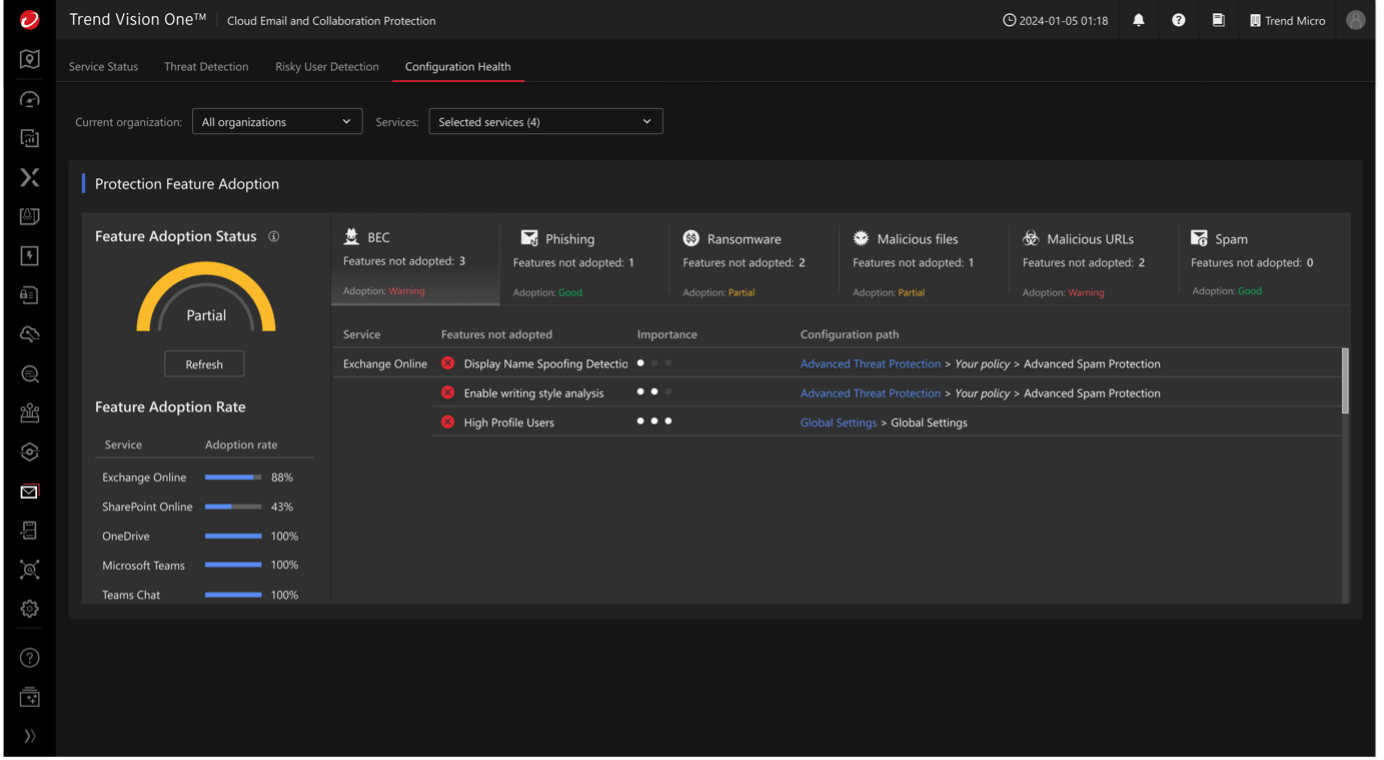The image size is (1384, 760).
Task: Click red X icon for High Profile Users
Action: (448, 422)
